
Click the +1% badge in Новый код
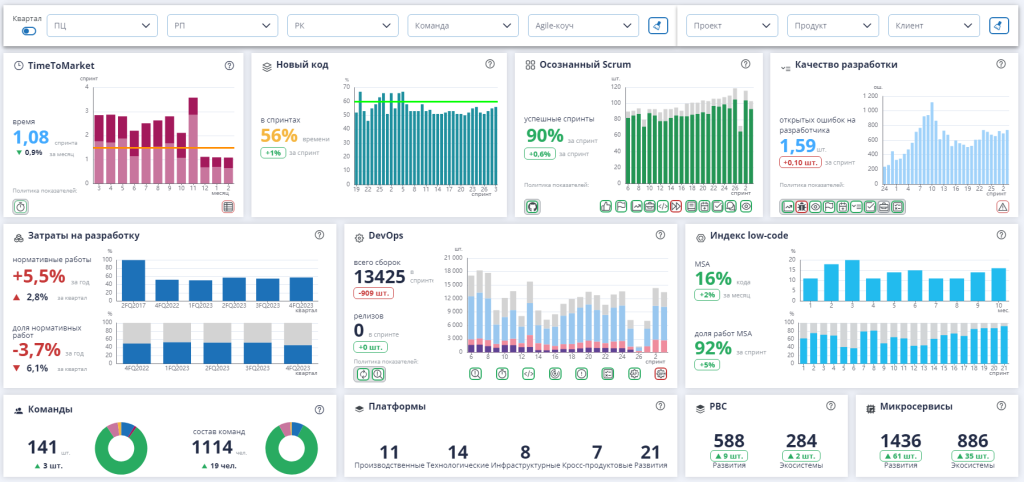tap(272, 153)
